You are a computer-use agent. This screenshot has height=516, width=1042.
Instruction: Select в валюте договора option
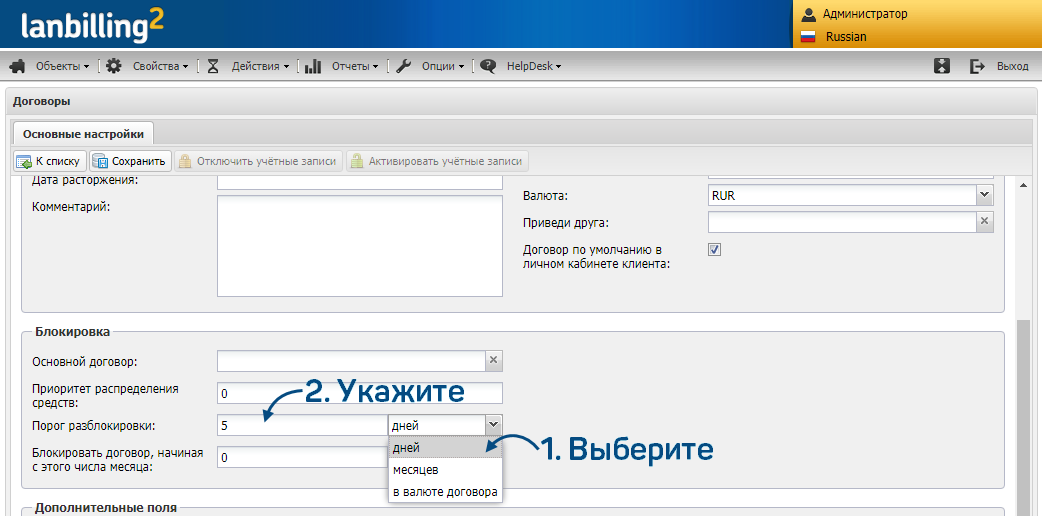coord(445,493)
